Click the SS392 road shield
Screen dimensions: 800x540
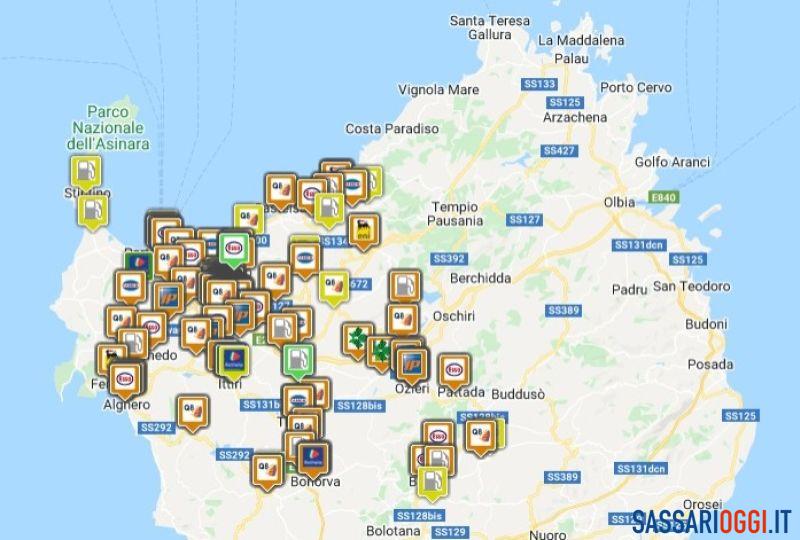pos(449,259)
